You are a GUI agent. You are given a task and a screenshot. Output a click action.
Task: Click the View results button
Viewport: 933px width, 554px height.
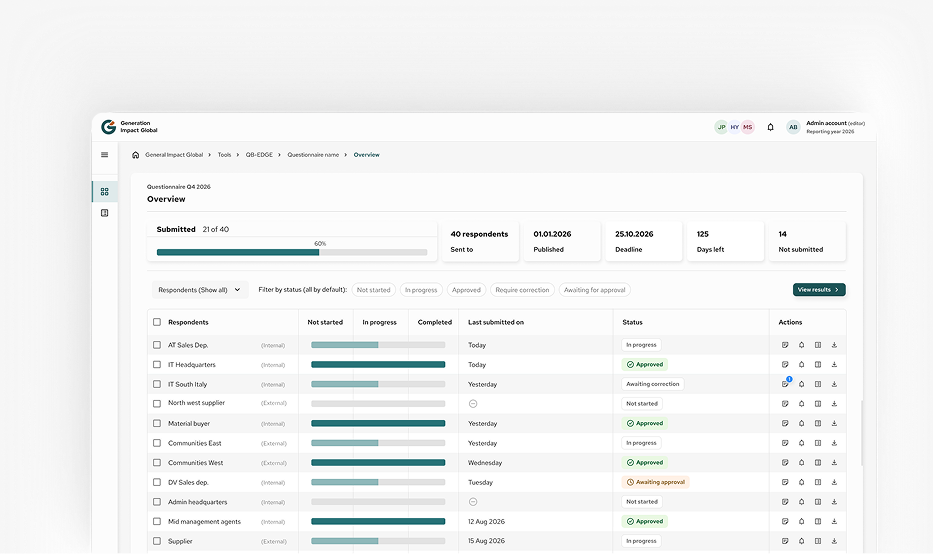point(819,290)
